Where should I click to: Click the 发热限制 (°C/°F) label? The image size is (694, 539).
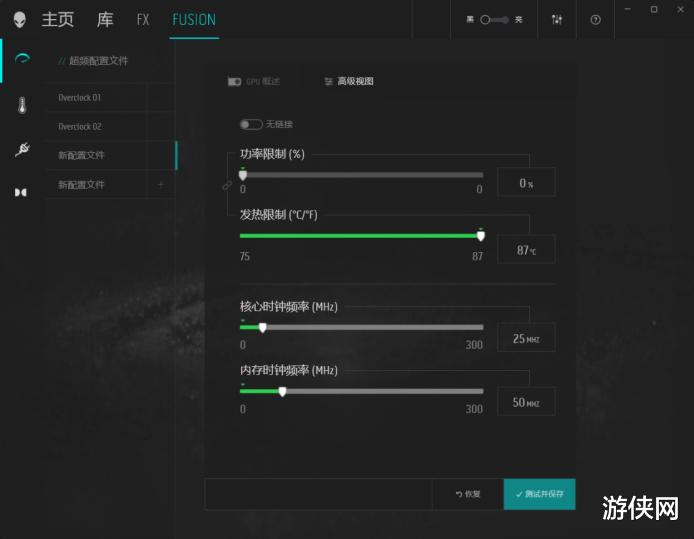278,215
